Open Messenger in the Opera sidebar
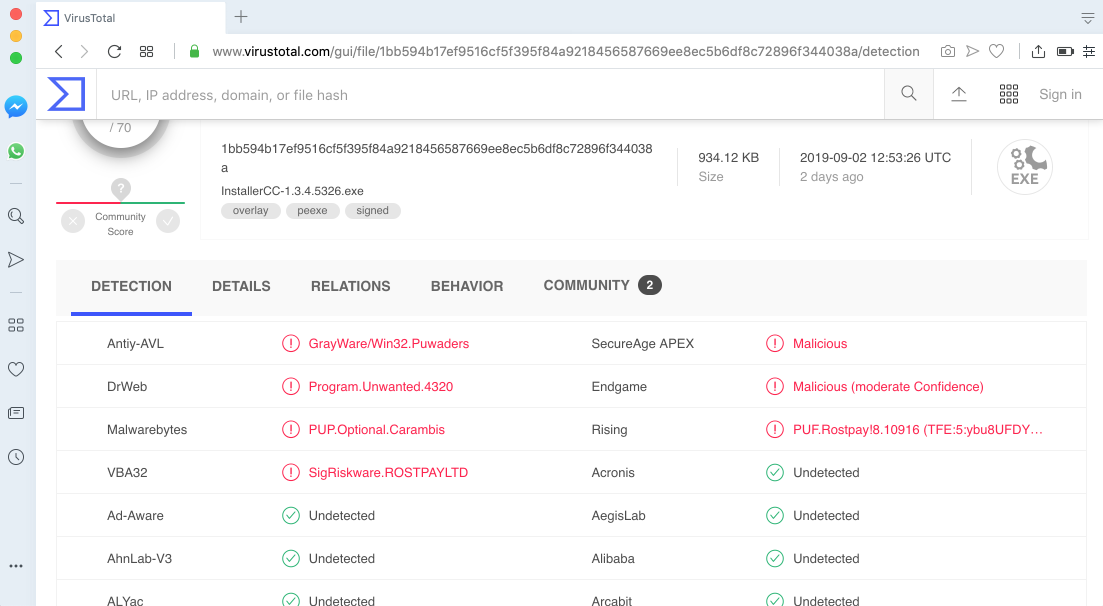The width and height of the screenshot is (1103, 606). pyautogui.click(x=16, y=107)
